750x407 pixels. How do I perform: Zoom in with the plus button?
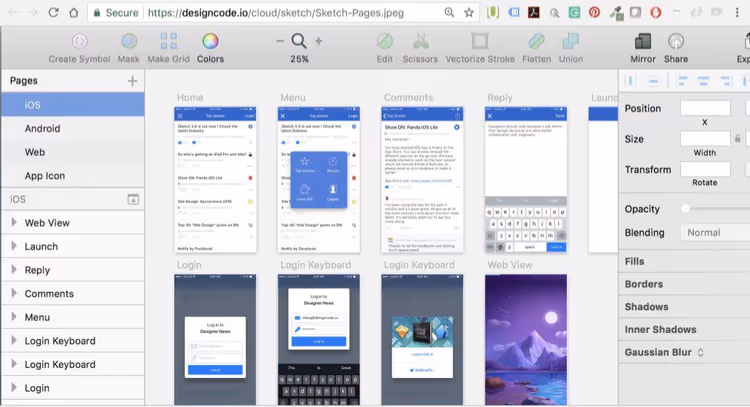(x=319, y=41)
